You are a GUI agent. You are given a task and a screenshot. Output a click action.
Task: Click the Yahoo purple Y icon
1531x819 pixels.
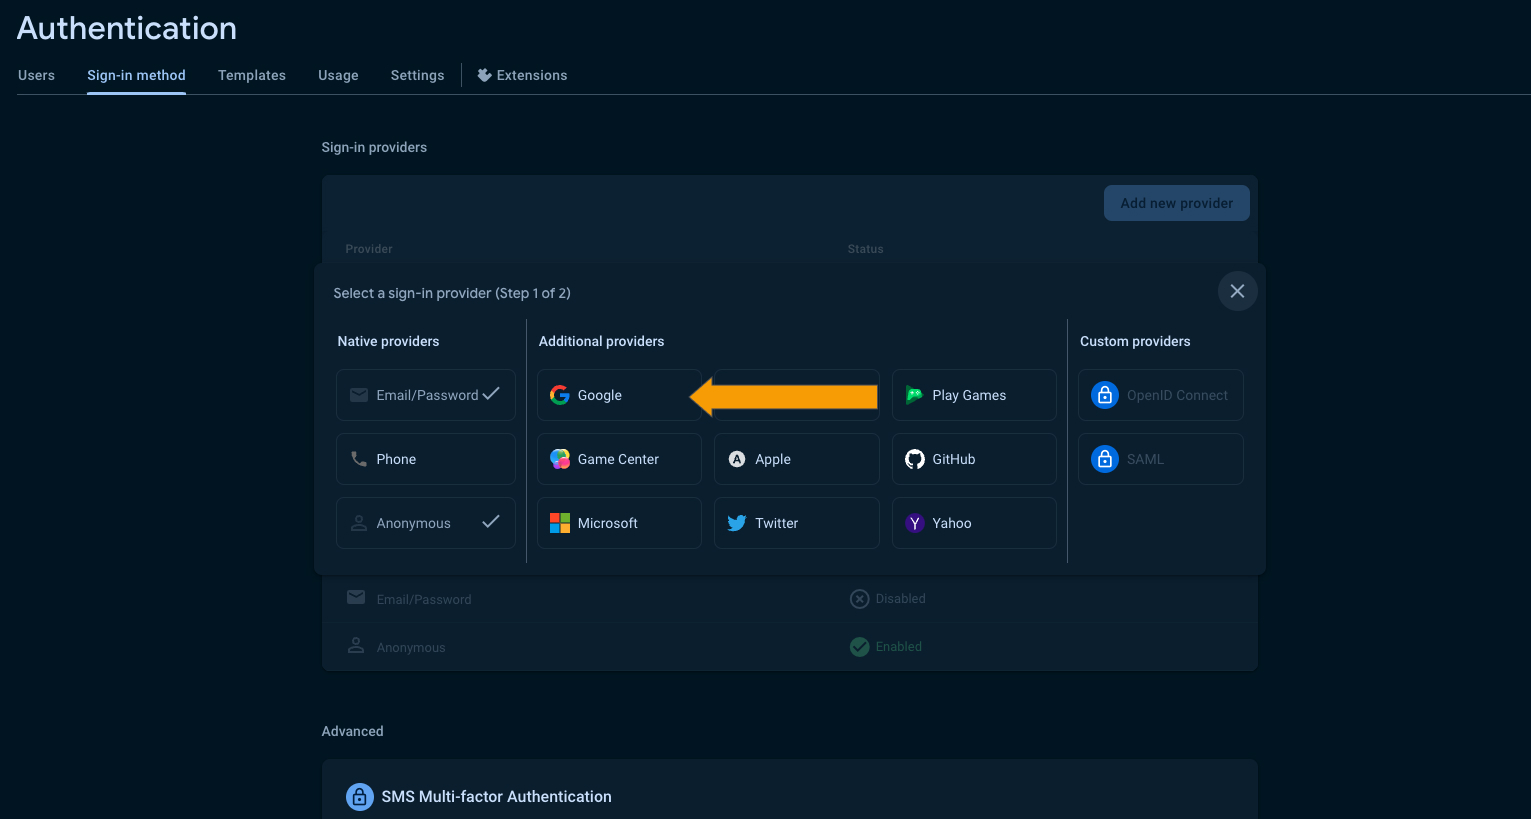915,523
